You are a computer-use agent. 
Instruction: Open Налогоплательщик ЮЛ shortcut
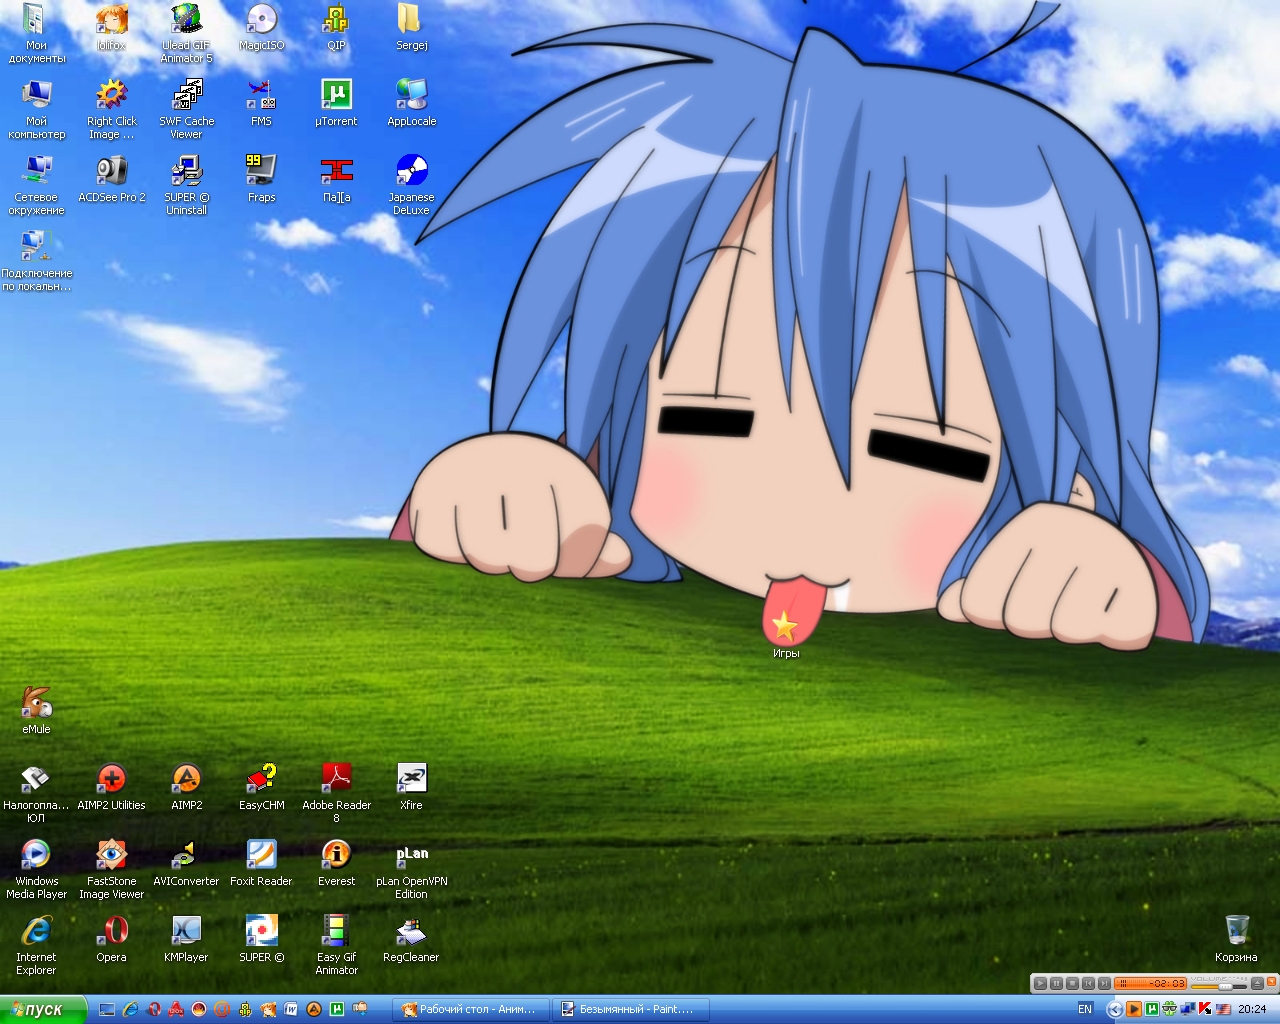coord(36,793)
